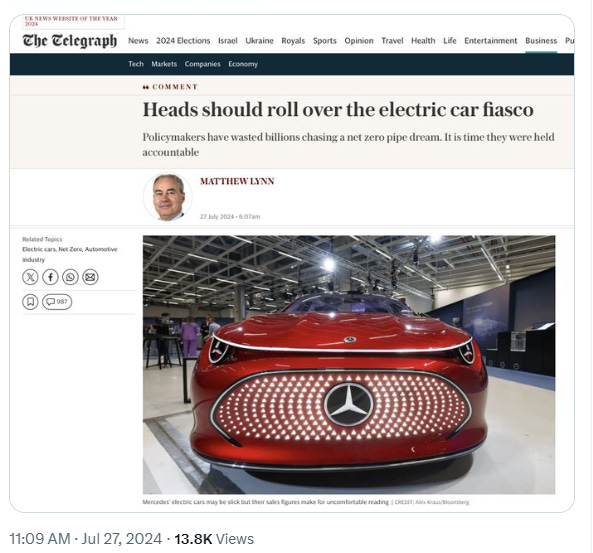Click The Telegraph logo
Viewport: 593px width, 553px height.
pyautogui.click(x=70, y=41)
